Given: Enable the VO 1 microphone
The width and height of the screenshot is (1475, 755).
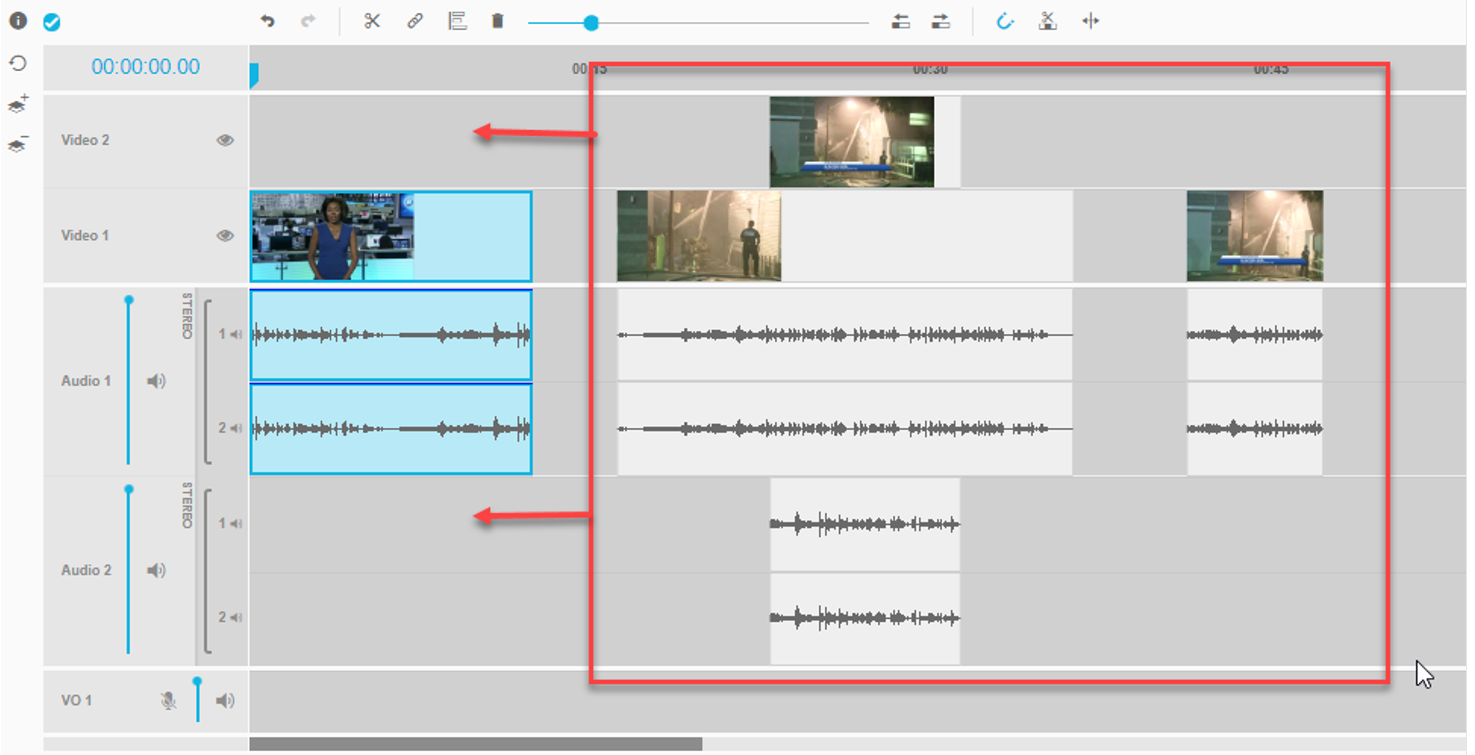Looking at the screenshot, I should coord(169,701).
